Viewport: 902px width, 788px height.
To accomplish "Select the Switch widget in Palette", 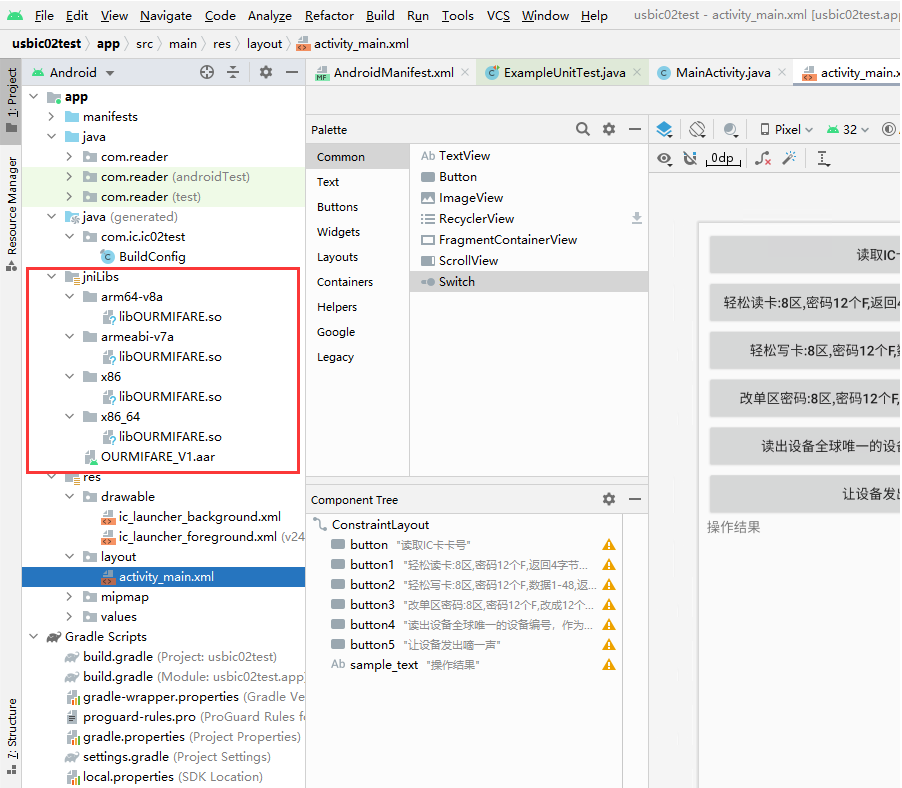I will click(x=456, y=282).
